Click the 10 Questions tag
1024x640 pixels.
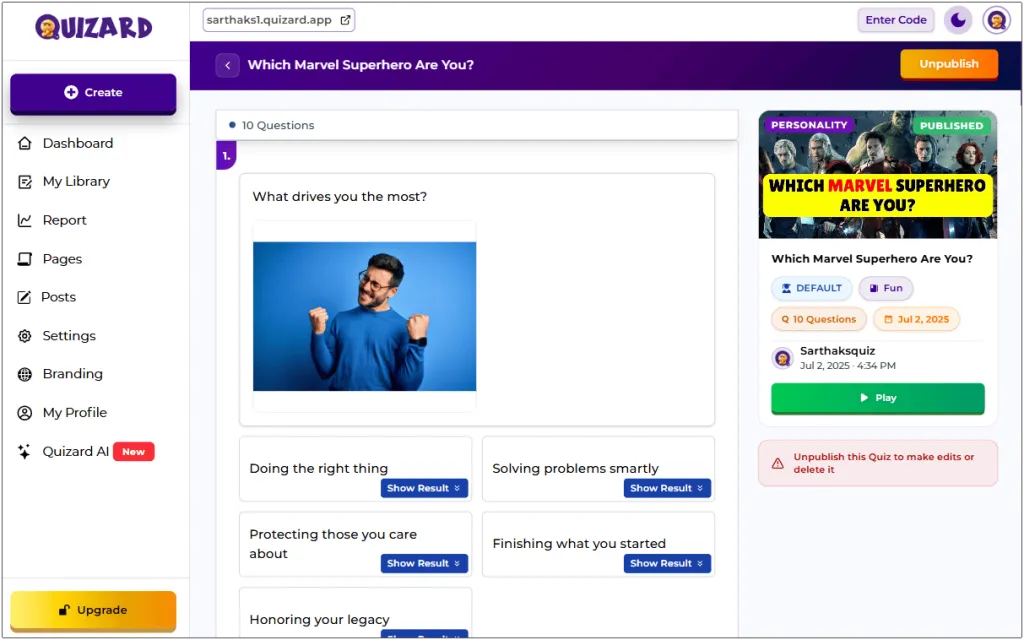[x=819, y=319]
